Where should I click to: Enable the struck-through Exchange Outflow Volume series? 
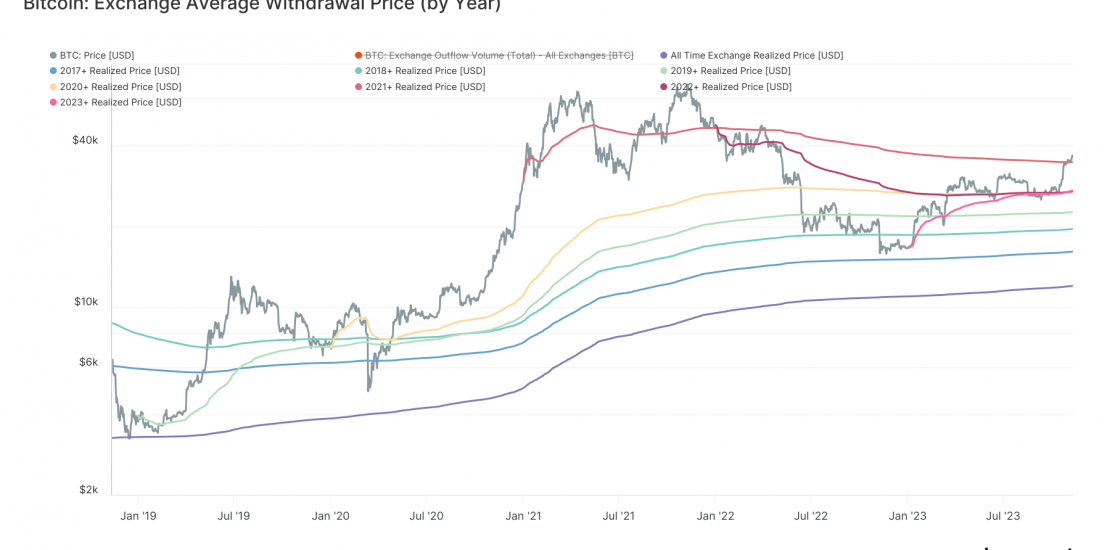point(499,56)
